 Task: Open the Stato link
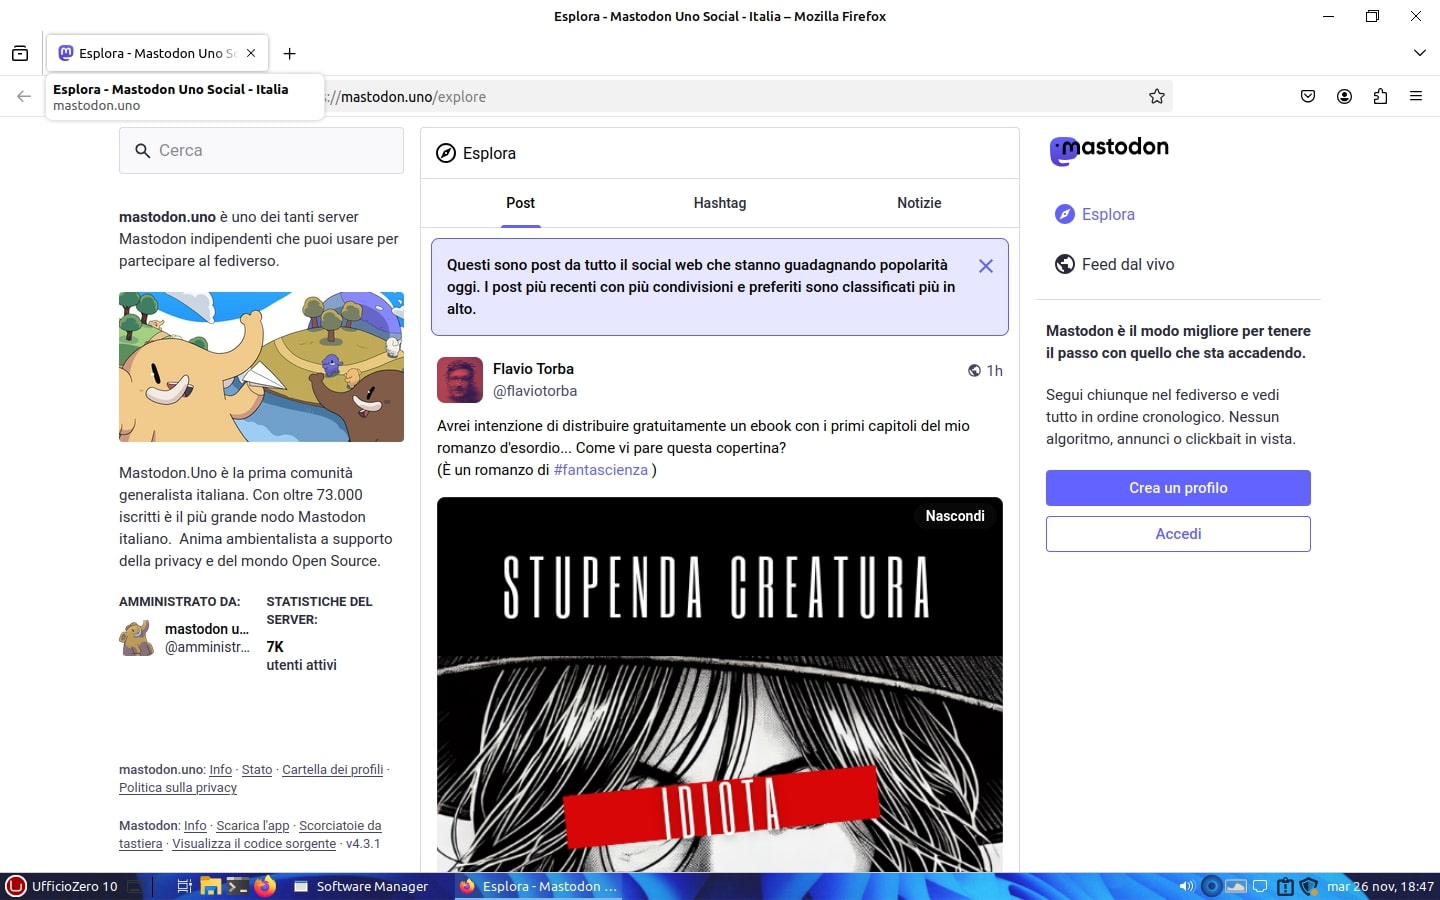click(x=257, y=770)
